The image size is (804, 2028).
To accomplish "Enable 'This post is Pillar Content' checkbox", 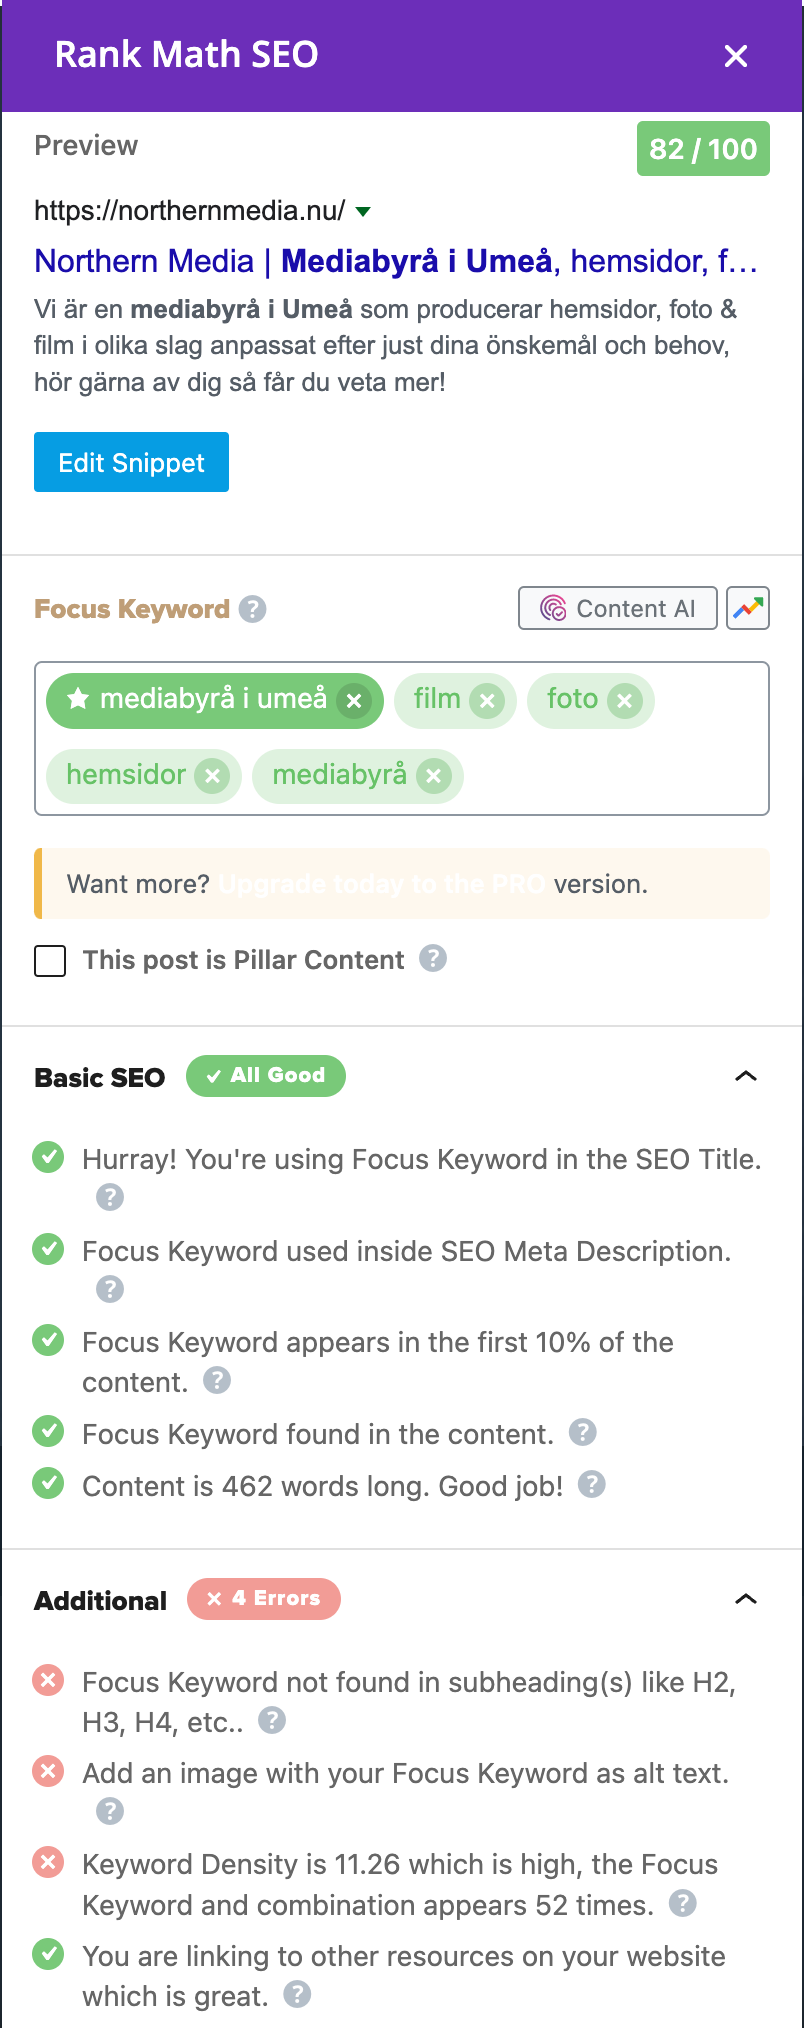I will [x=50, y=961].
